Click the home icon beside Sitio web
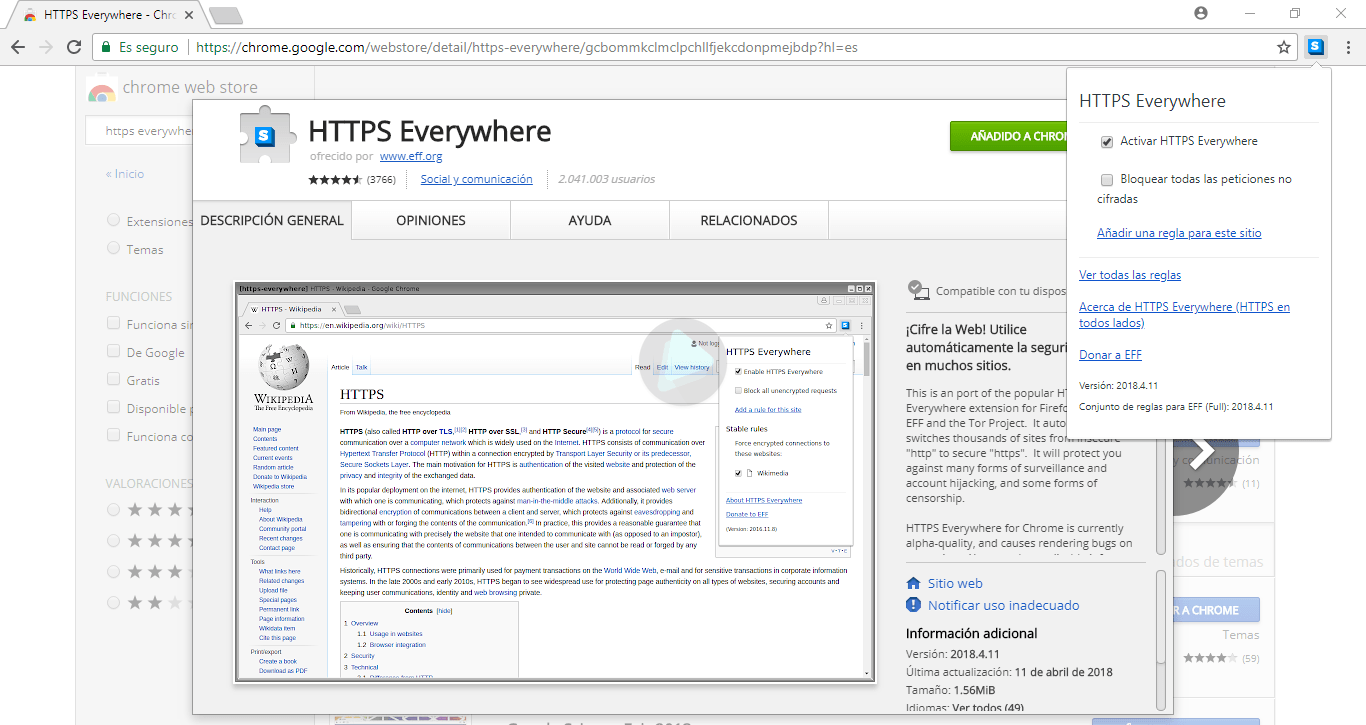The height and width of the screenshot is (725, 1366). point(913,583)
